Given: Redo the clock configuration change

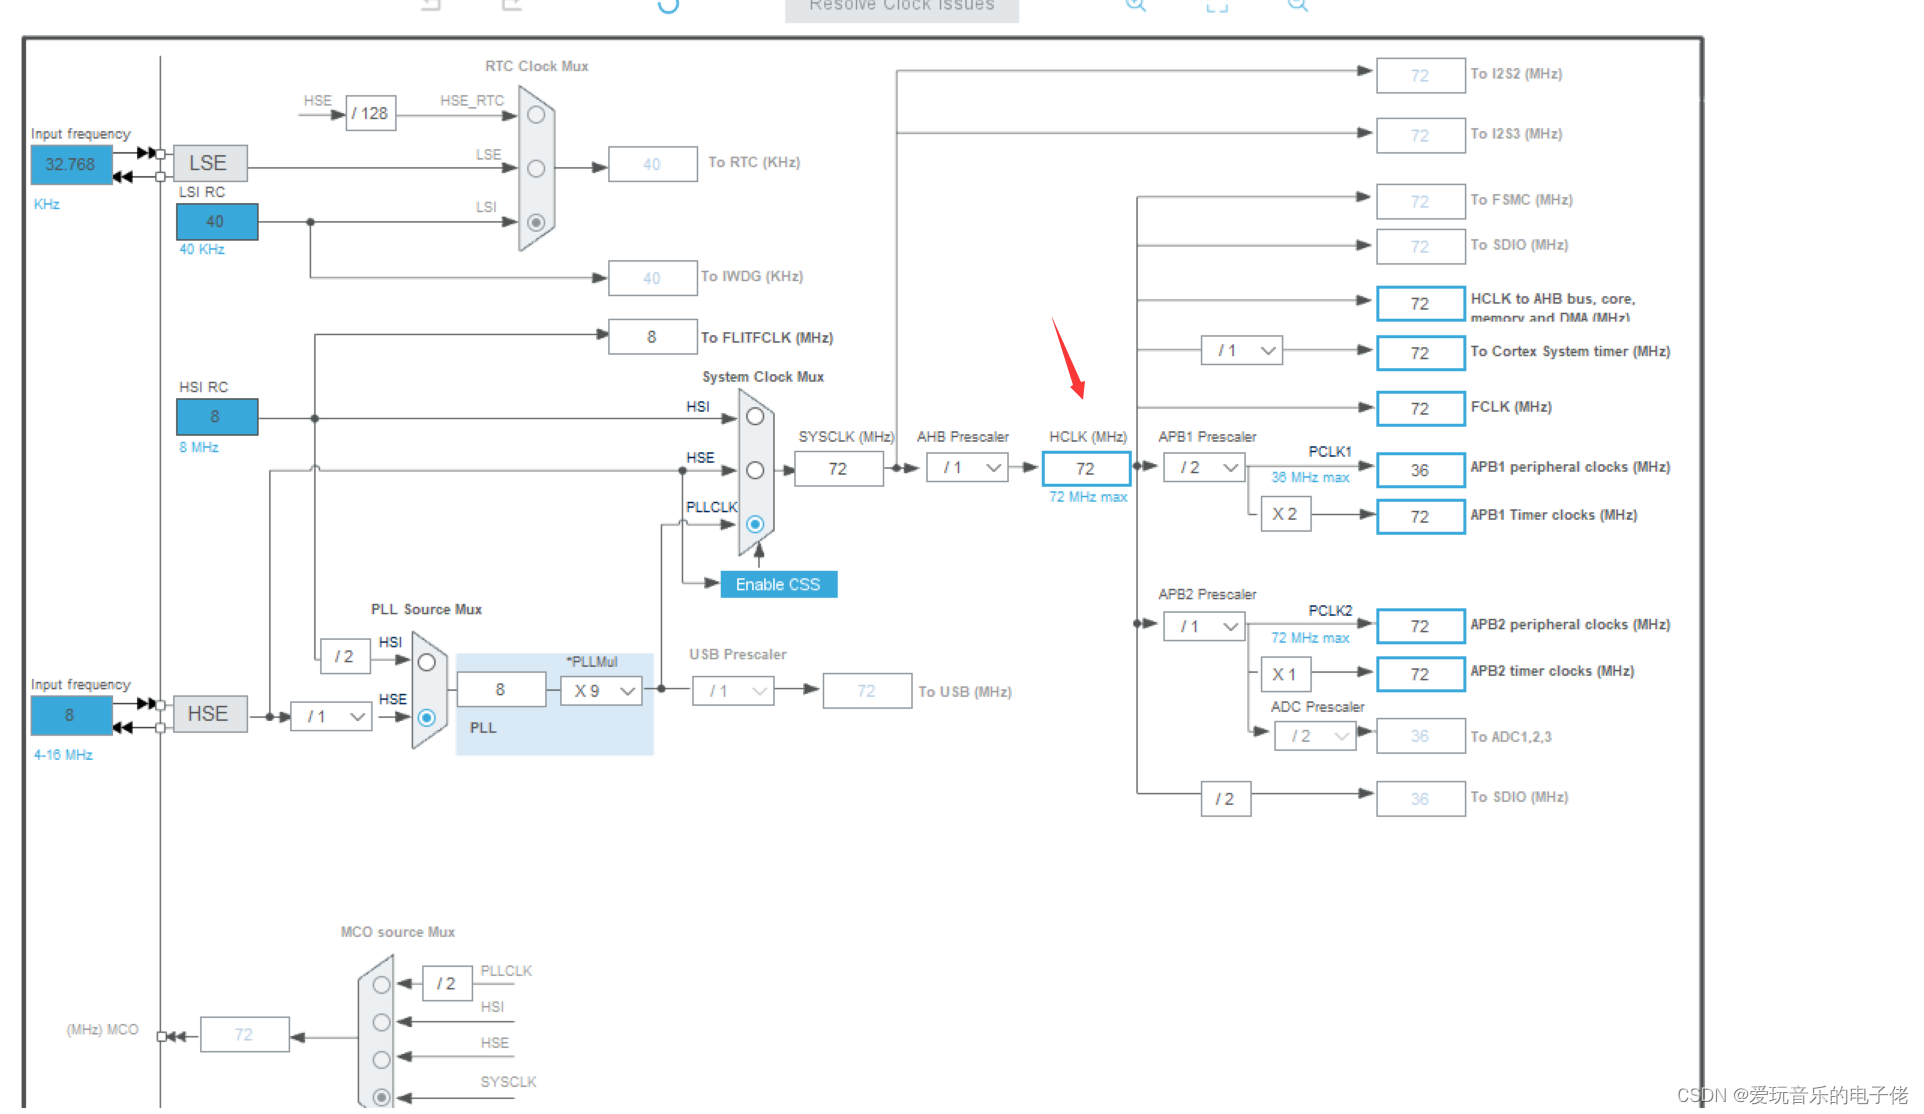Looking at the screenshot, I should pyautogui.click(x=510, y=6).
